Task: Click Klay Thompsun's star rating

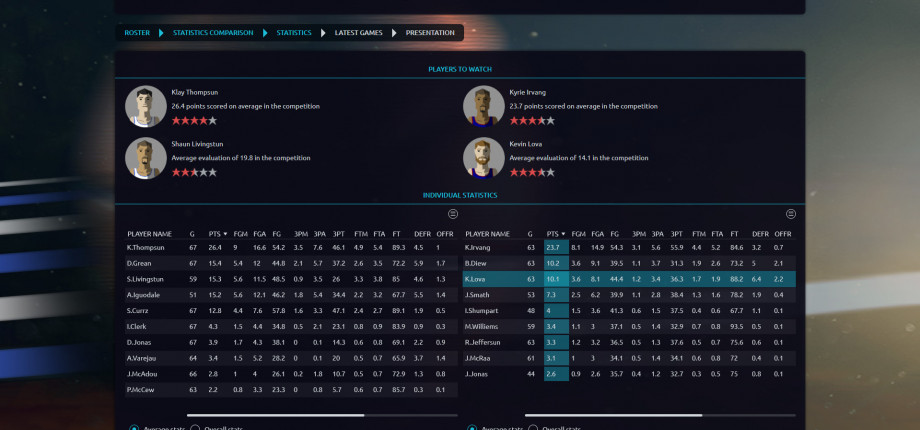Action: click(x=194, y=121)
